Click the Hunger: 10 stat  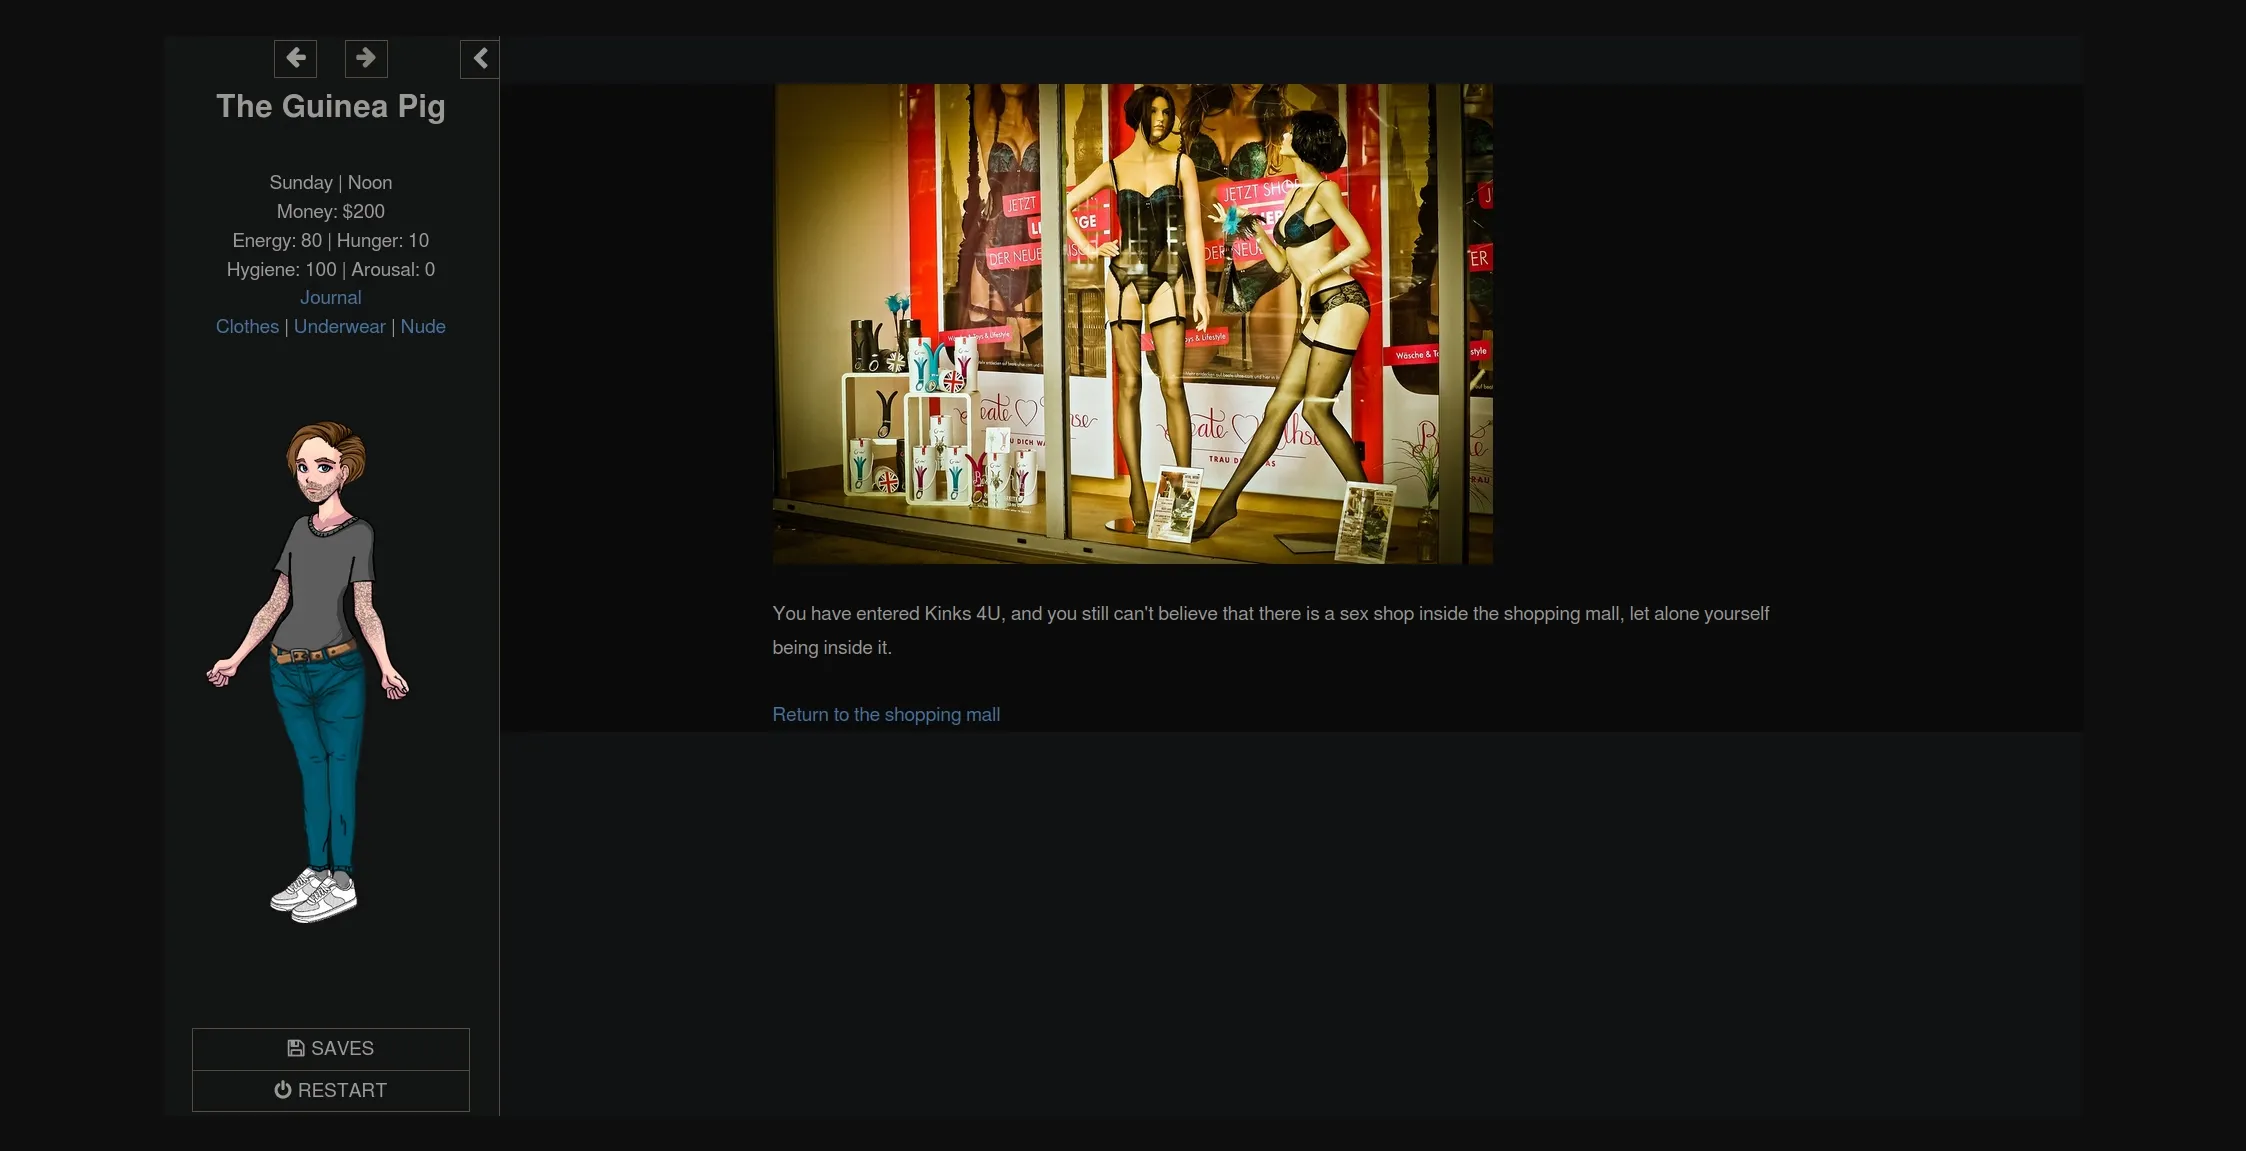click(383, 240)
